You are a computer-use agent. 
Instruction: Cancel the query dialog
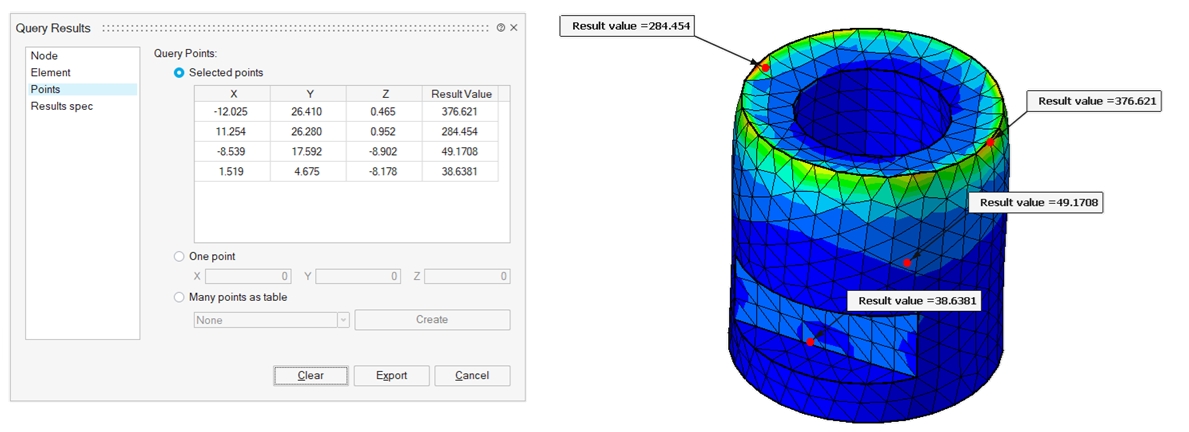(x=471, y=376)
